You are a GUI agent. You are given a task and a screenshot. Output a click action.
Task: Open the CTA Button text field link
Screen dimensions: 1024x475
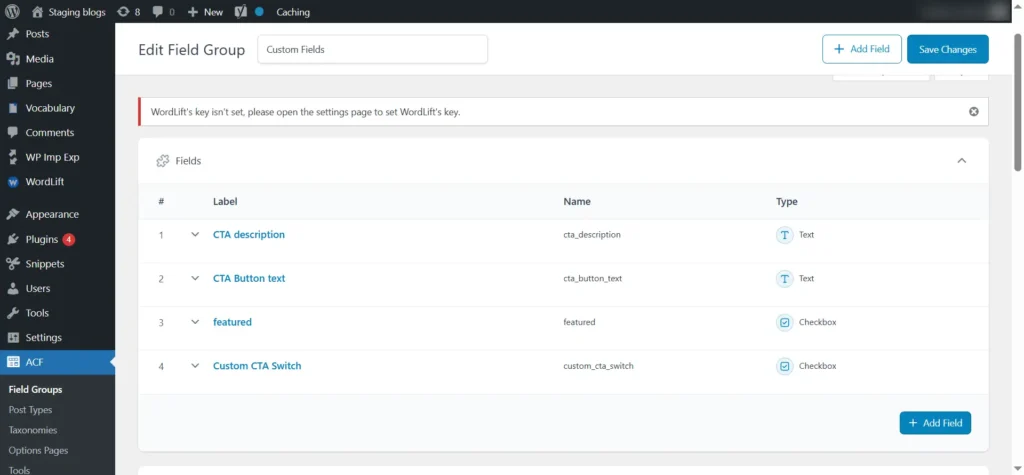249,279
